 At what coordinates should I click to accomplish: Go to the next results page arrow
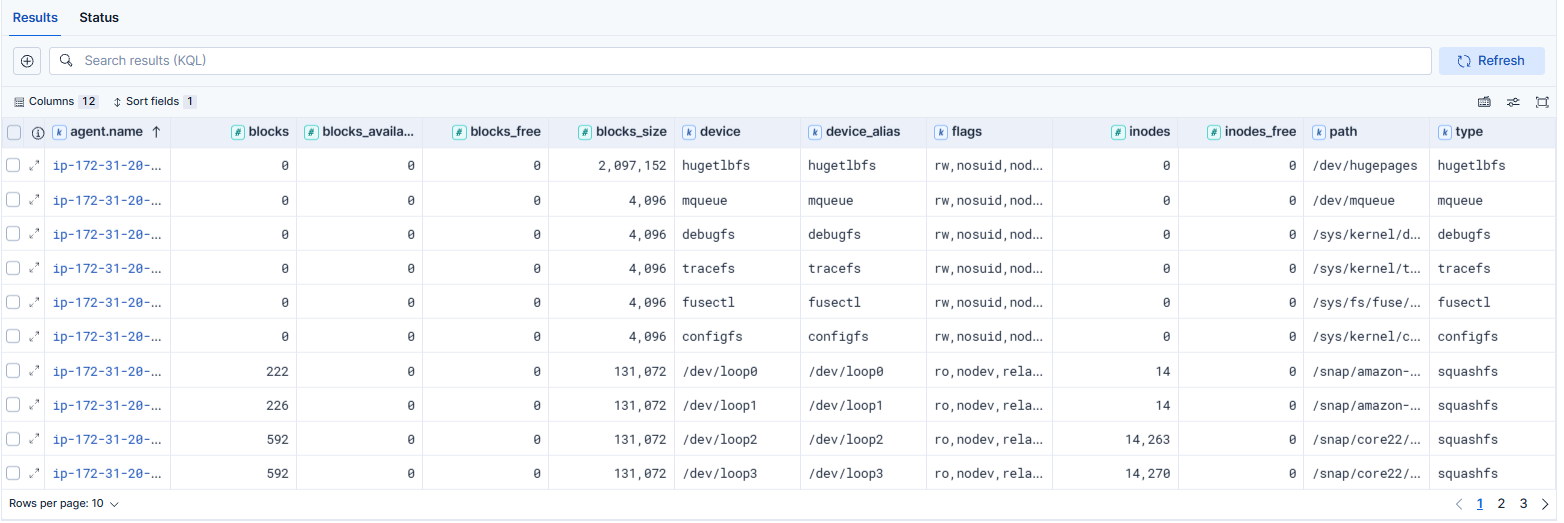tap(1545, 504)
